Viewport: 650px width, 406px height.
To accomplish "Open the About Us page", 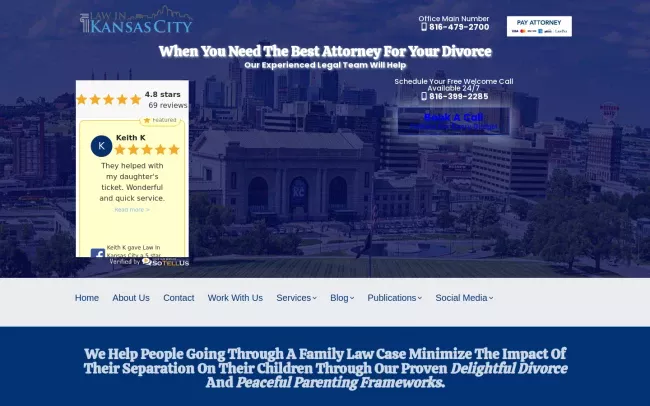I will pos(131,298).
